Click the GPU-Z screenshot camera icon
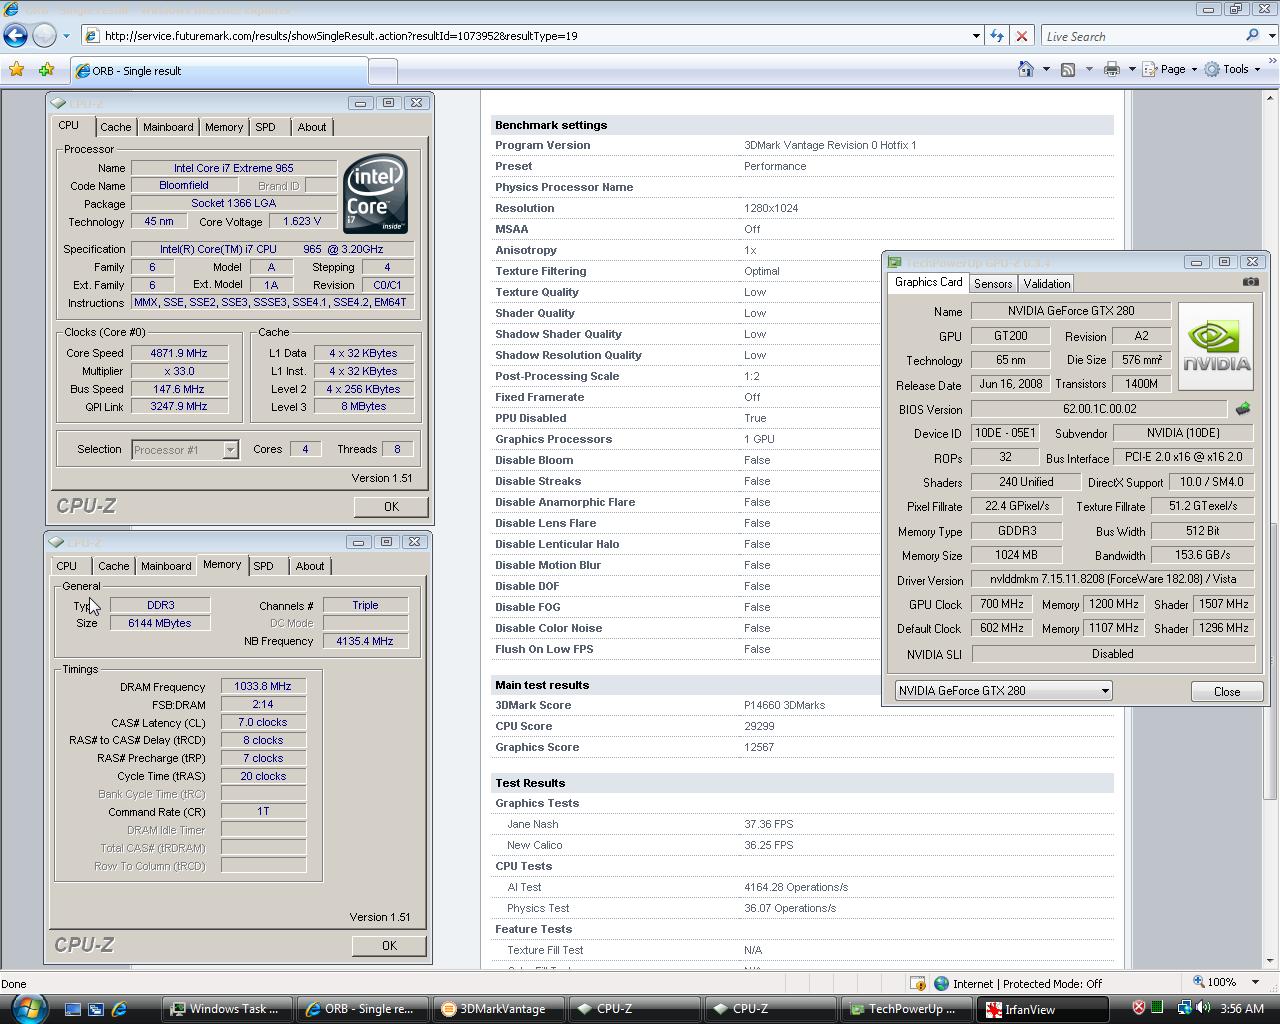This screenshot has width=1280, height=1024. click(x=1250, y=282)
